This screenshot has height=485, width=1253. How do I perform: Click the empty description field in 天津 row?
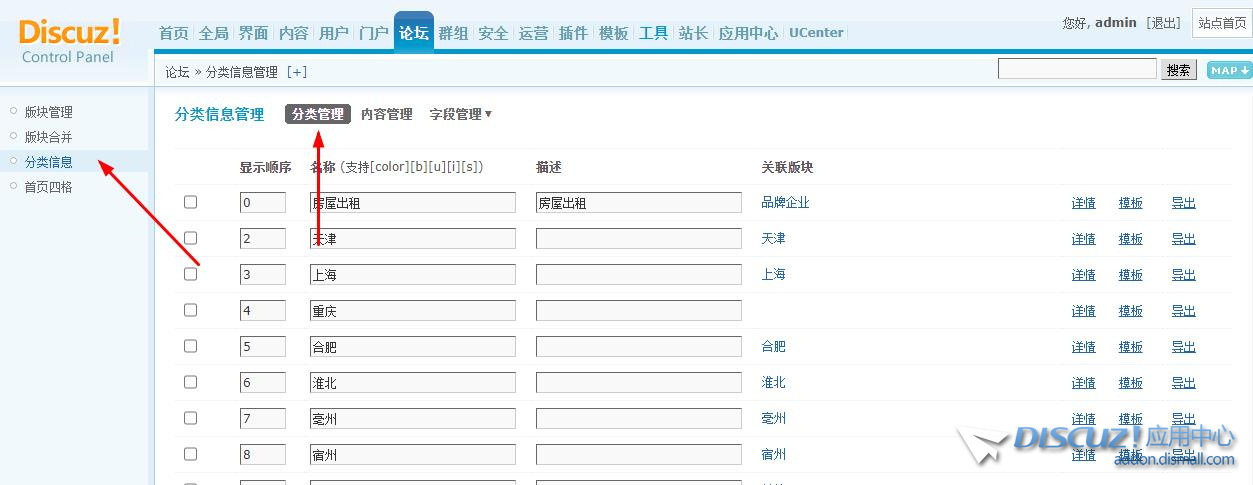click(x=639, y=239)
